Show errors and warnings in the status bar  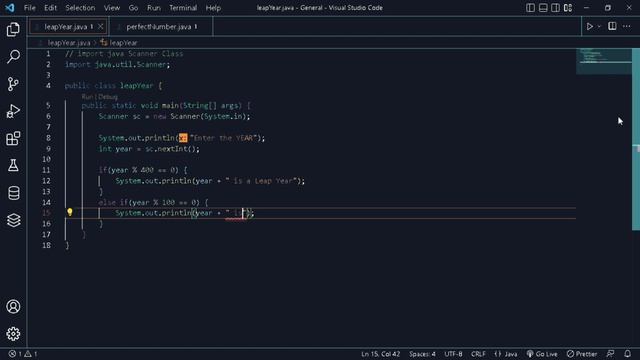tap(23, 354)
